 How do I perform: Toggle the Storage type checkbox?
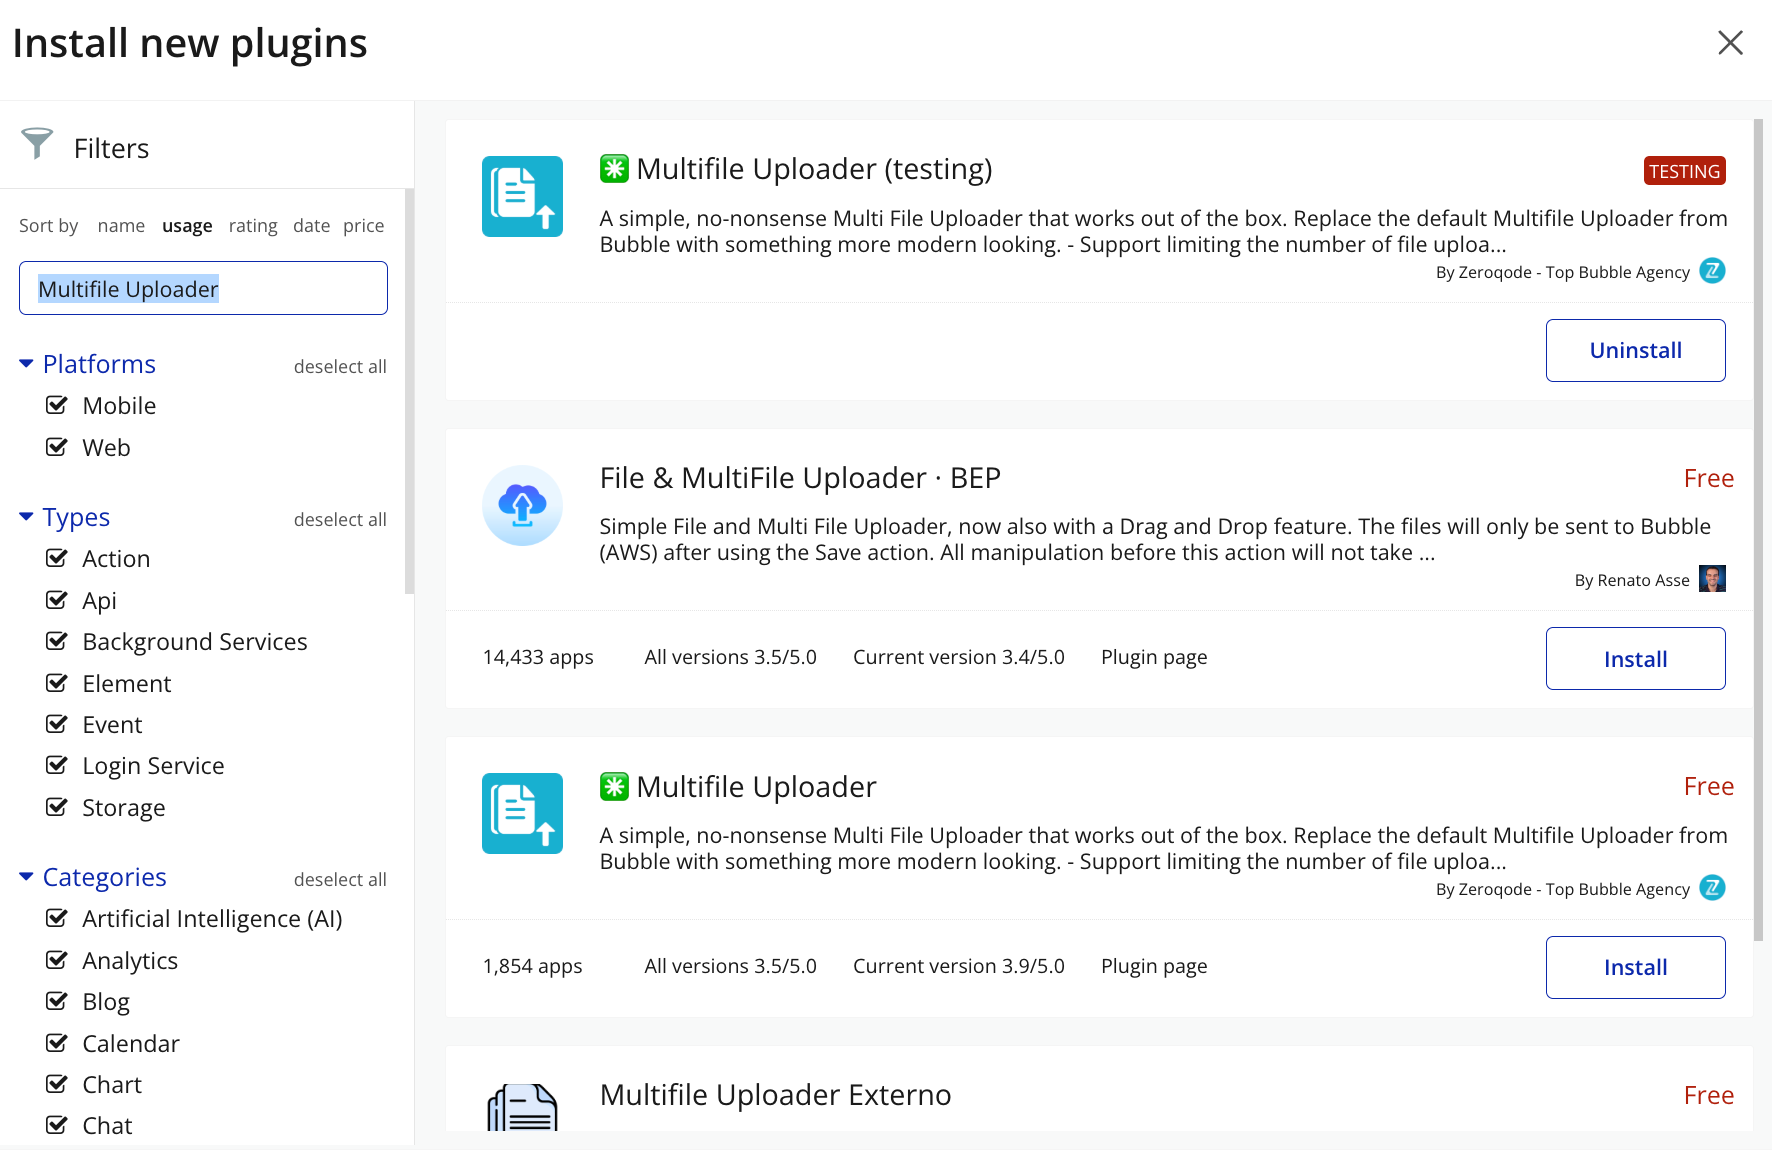pos(57,807)
